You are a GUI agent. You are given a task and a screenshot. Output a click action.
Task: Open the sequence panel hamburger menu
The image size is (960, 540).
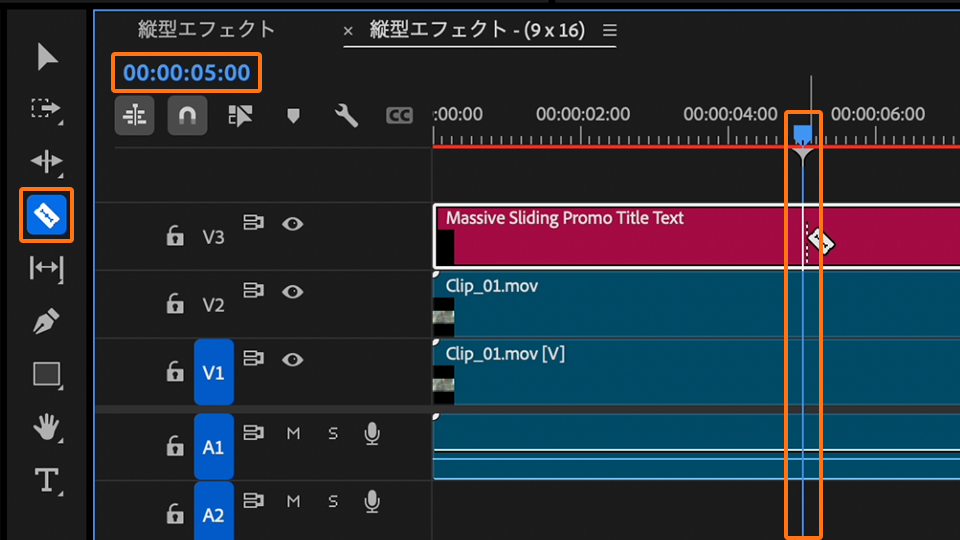610,30
